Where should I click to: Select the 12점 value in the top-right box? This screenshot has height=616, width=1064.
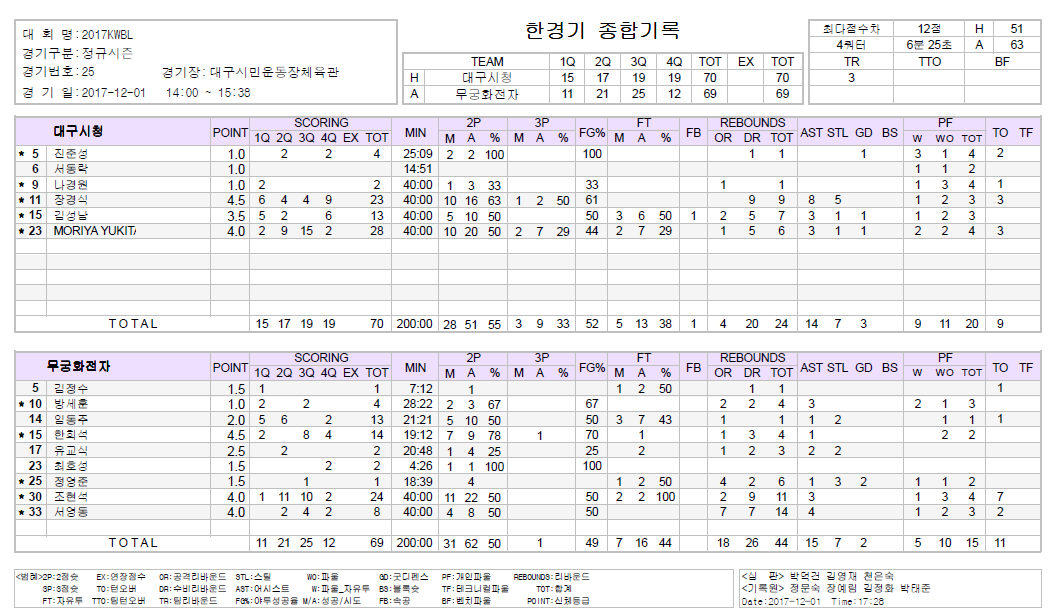coord(929,29)
